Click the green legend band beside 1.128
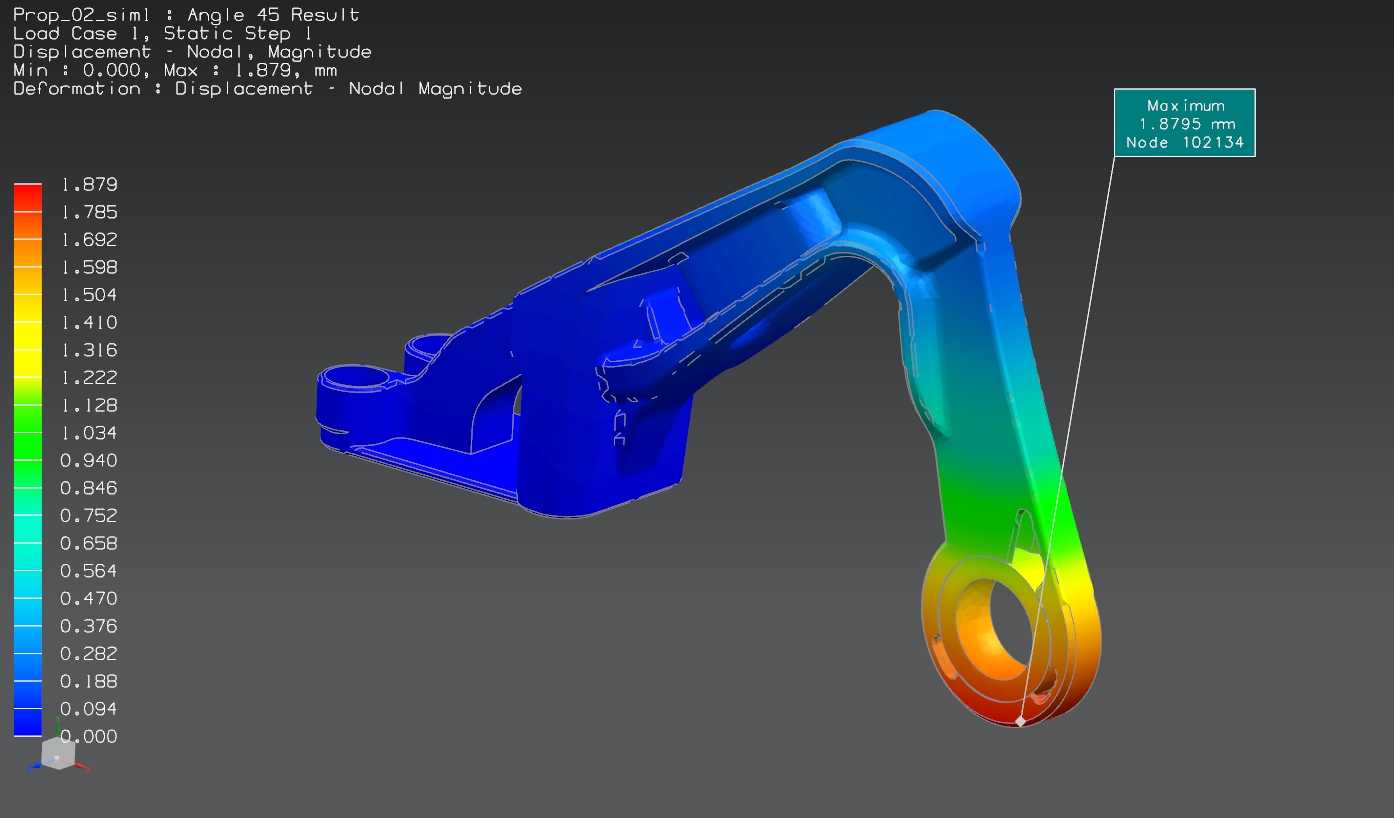 pyautogui.click(x=28, y=418)
